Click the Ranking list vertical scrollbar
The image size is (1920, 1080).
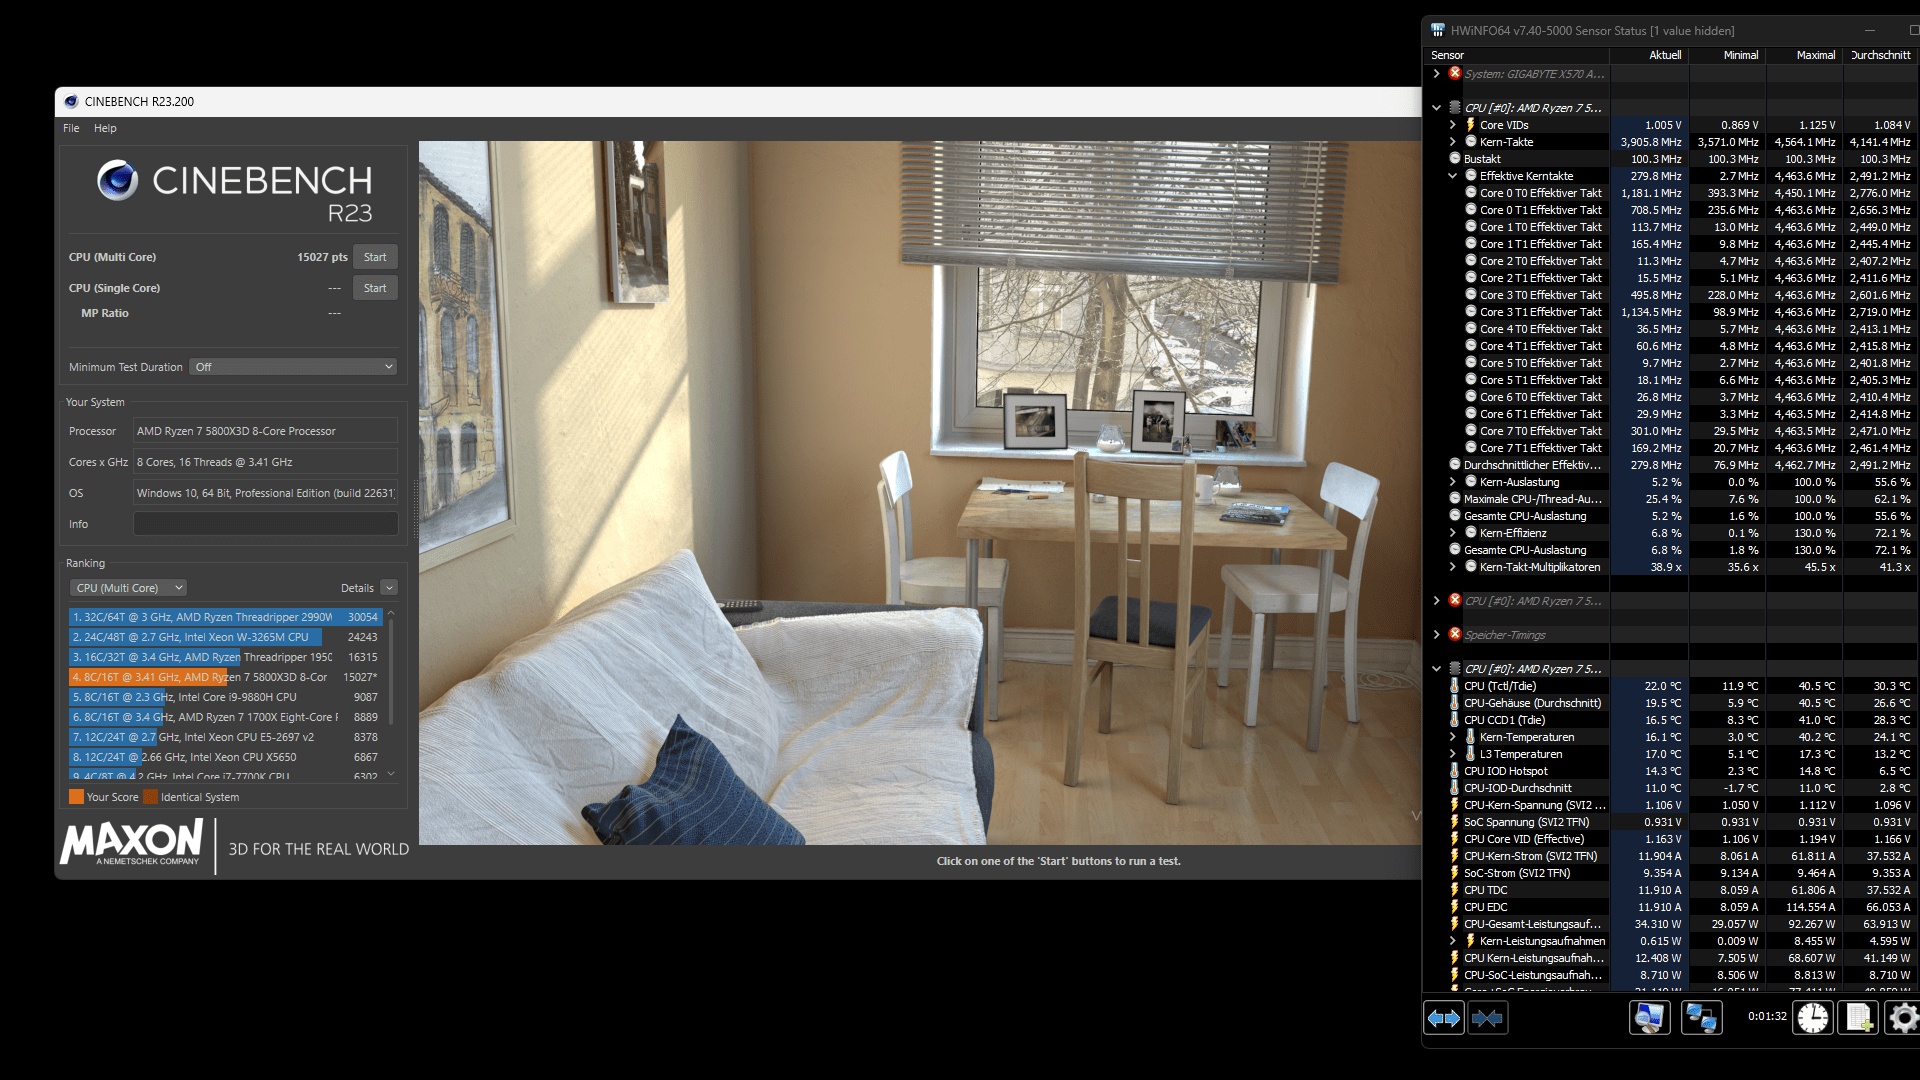391,670
